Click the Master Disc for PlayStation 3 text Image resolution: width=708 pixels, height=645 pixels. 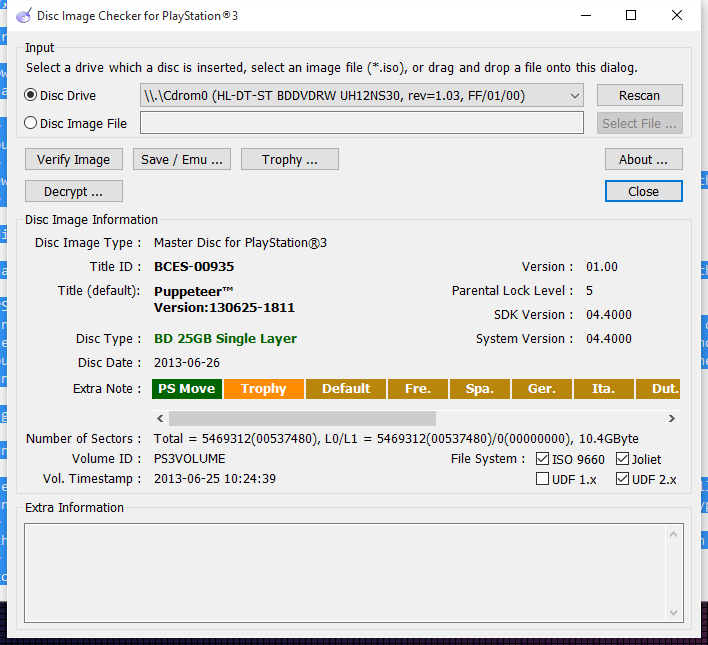tap(240, 243)
